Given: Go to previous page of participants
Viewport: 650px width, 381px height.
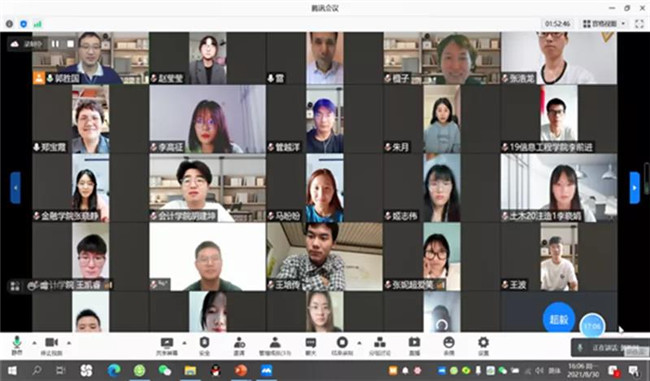Looking at the screenshot, I should pyautogui.click(x=15, y=188).
